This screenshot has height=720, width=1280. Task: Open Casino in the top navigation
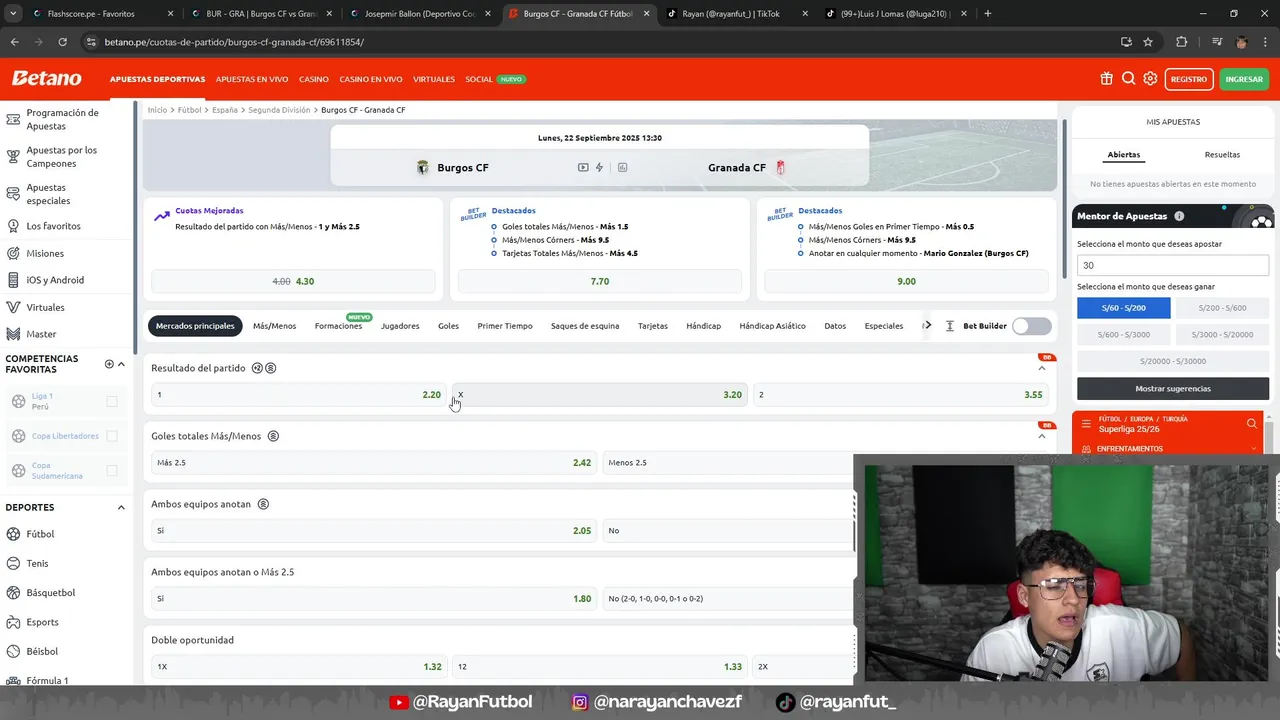pos(314,79)
